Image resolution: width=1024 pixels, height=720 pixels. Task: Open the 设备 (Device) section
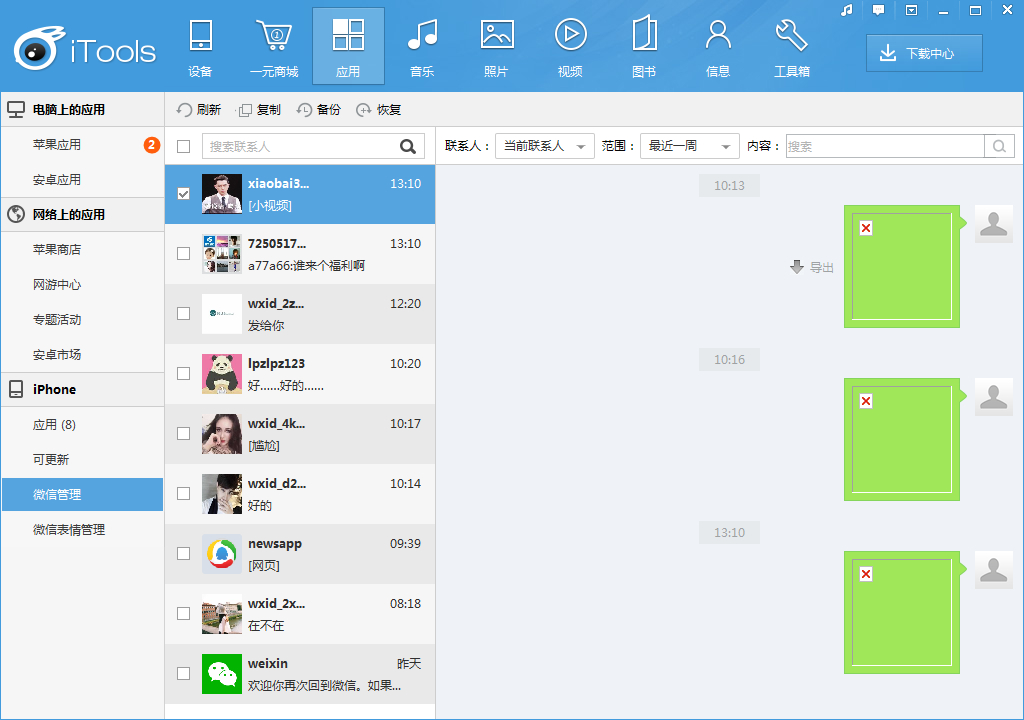[x=200, y=47]
